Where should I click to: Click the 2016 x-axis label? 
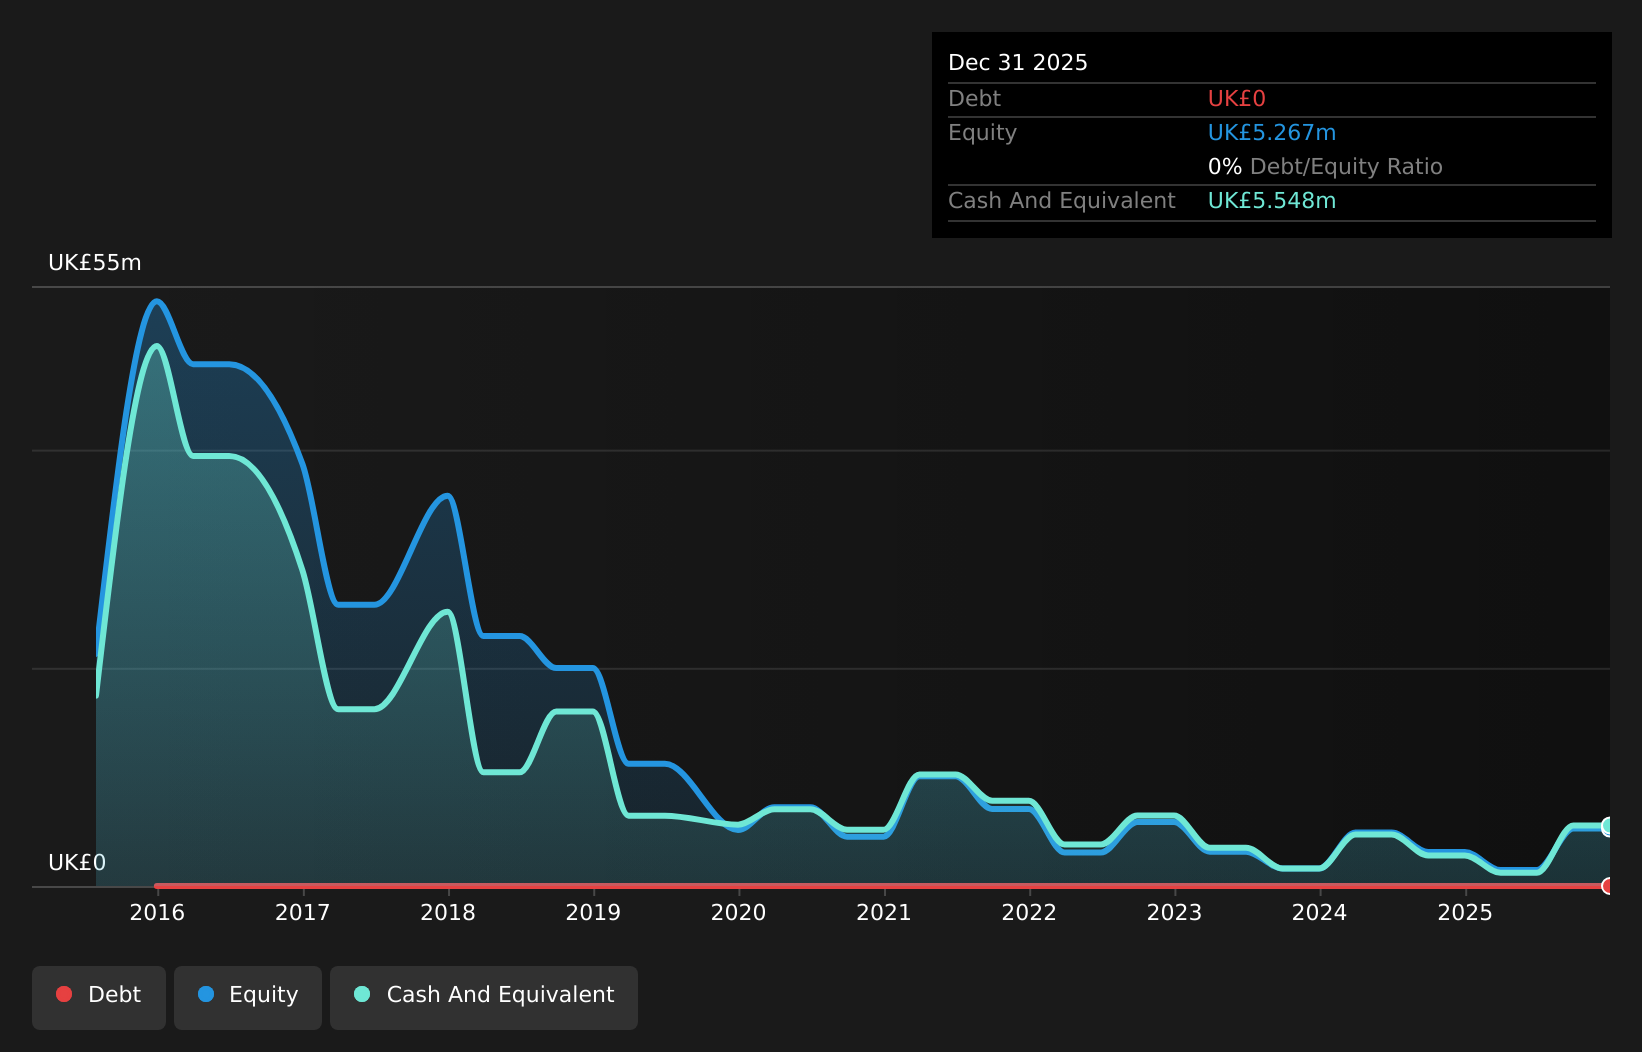[x=157, y=913]
